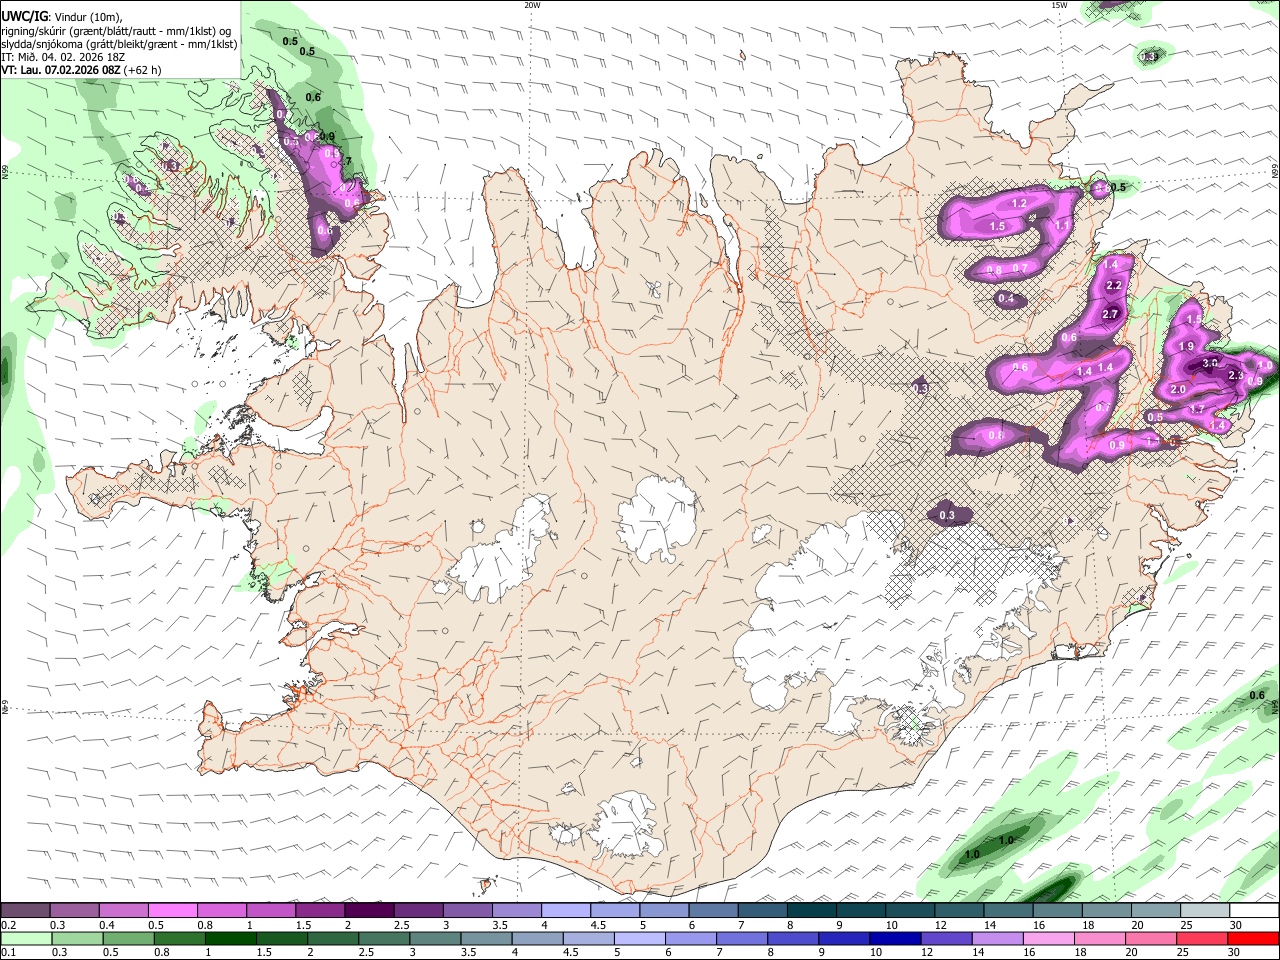
Task: Click the white swatch ending the snow scale
Action: tap(1254, 910)
